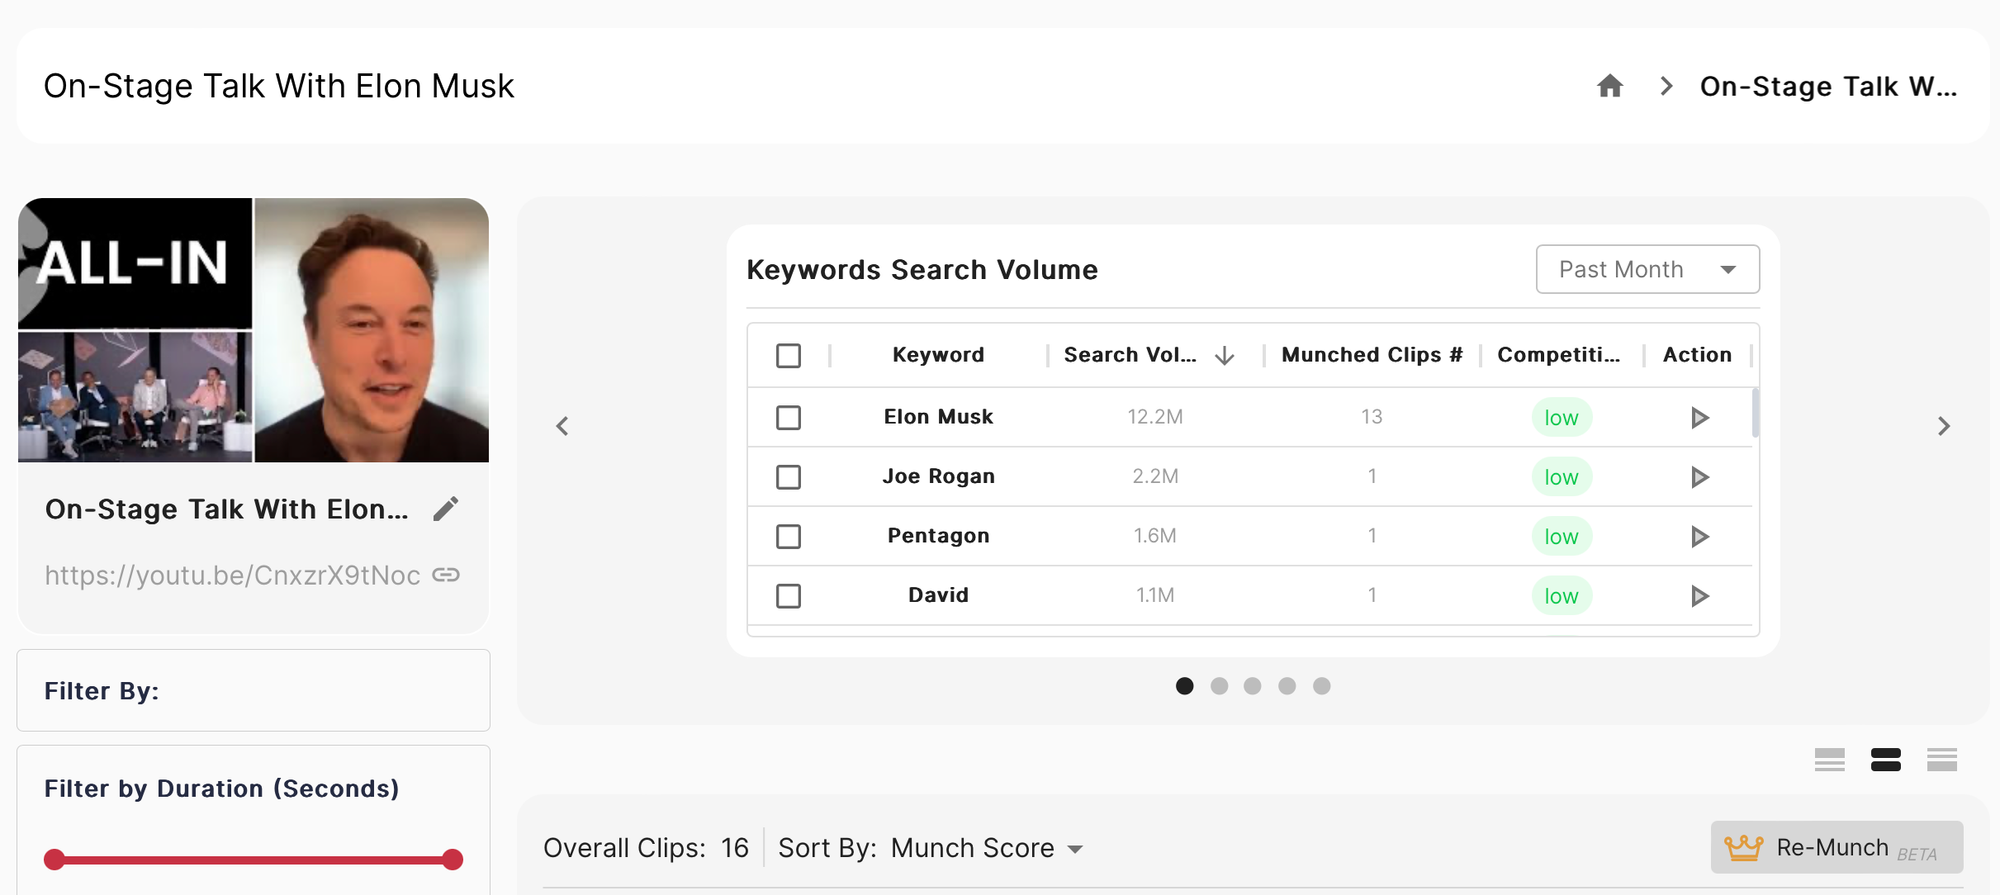Play clips for Elon Musk keyword
Image resolution: width=2000 pixels, height=895 pixels.
pyautogui.click(x=1699, y=417)
